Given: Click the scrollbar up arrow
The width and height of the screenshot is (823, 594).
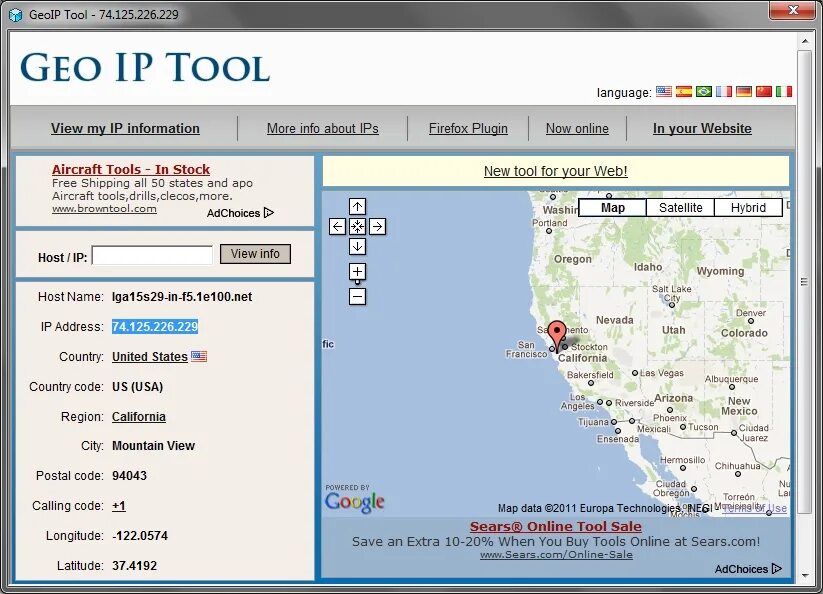Looking at the screenshot, I should tap(805, 40).
